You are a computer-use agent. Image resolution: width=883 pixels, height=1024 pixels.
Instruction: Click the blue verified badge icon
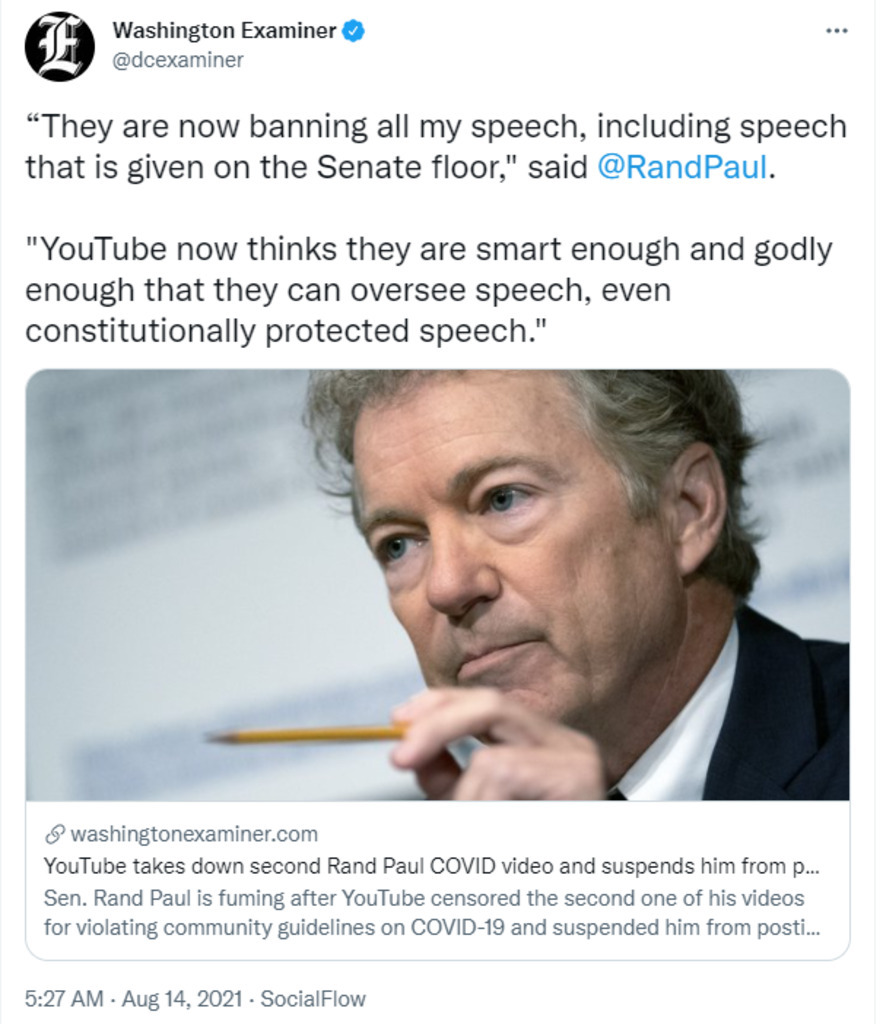point(353,31)
